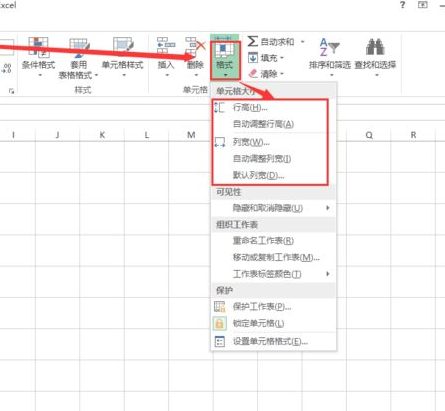Open 工作表标签颜色(T) submenu
The image size is (445, 411).
[273, 274]
